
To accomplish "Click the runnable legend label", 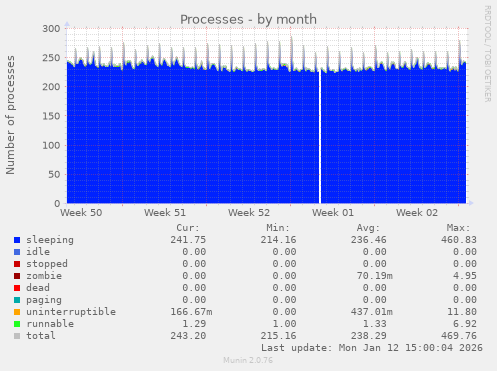I will (50, 324).
